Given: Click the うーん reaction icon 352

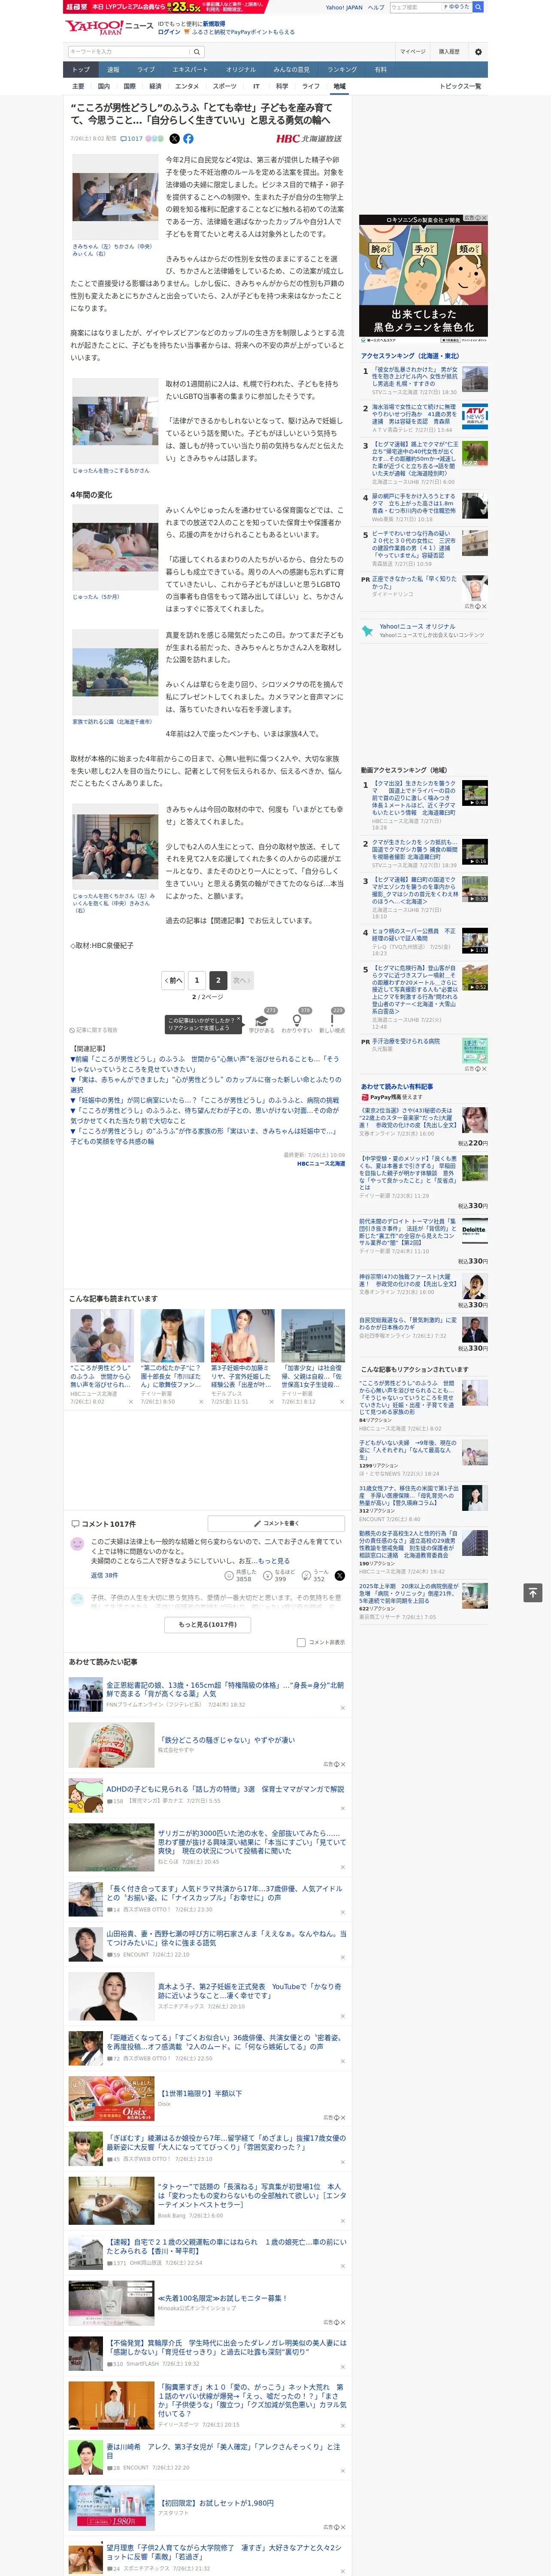Looking at the screenshot, I should tap(306, 1576).
